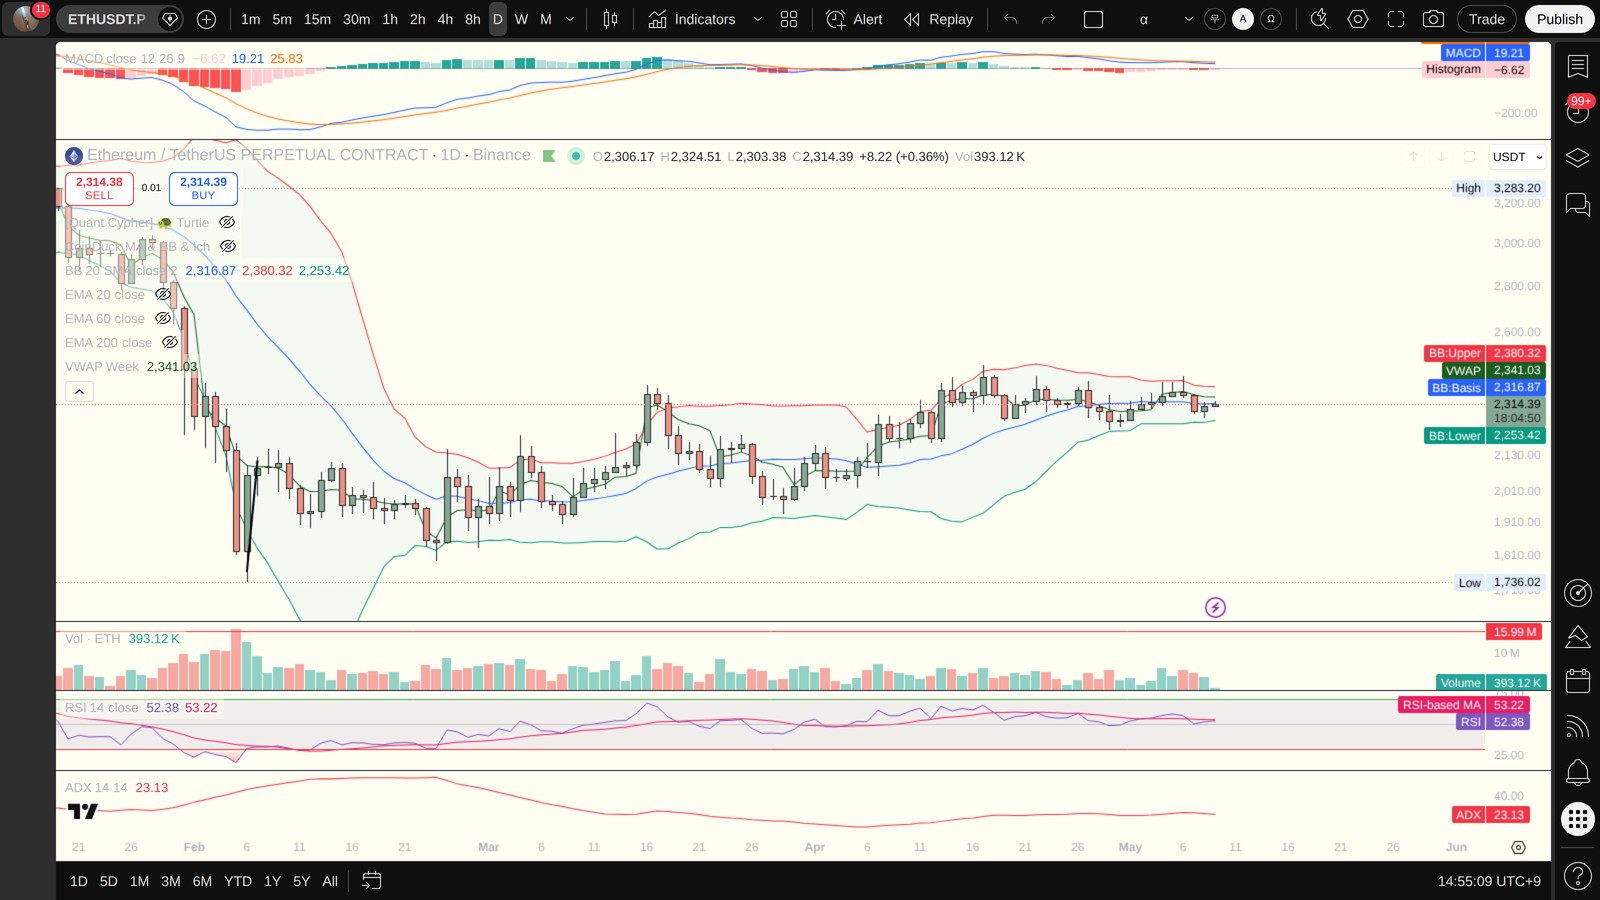Click the purple lightning event marker on chart
This screenshot has height=900, width=1600.
click(1215, 607)
